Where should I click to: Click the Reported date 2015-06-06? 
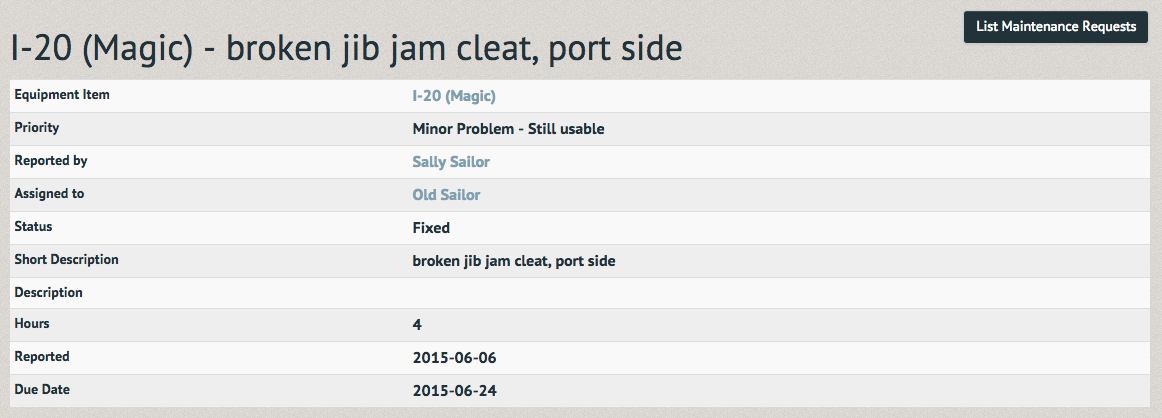(x=454, y=358)
